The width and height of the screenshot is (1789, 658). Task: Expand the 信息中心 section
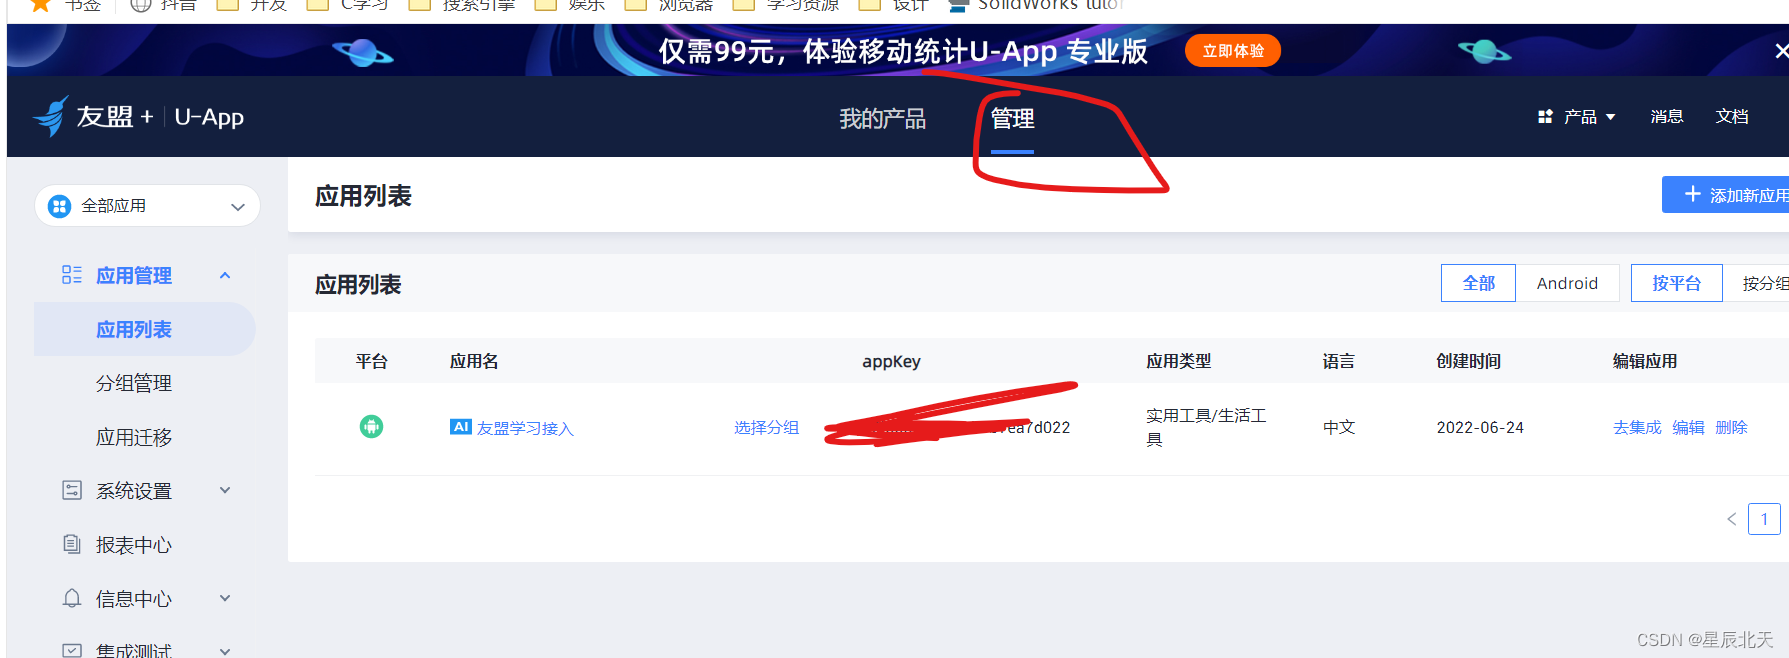[225, 598]
